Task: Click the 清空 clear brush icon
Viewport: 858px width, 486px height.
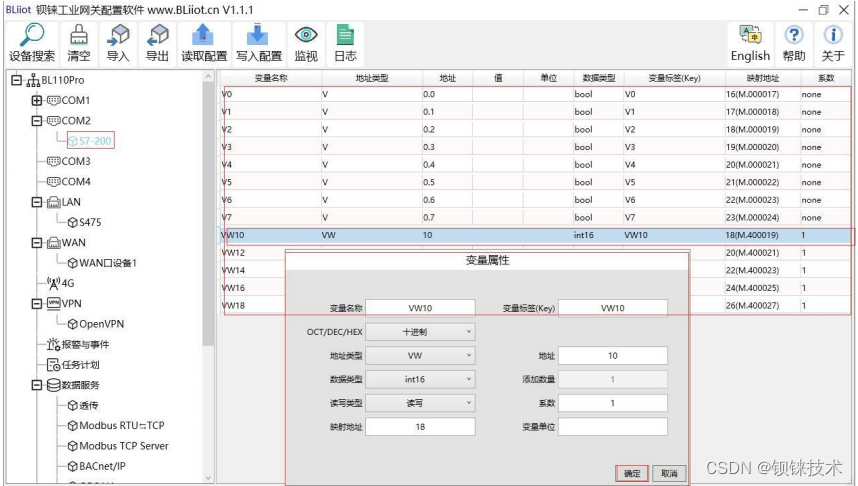Action: (x=79, y=36)
